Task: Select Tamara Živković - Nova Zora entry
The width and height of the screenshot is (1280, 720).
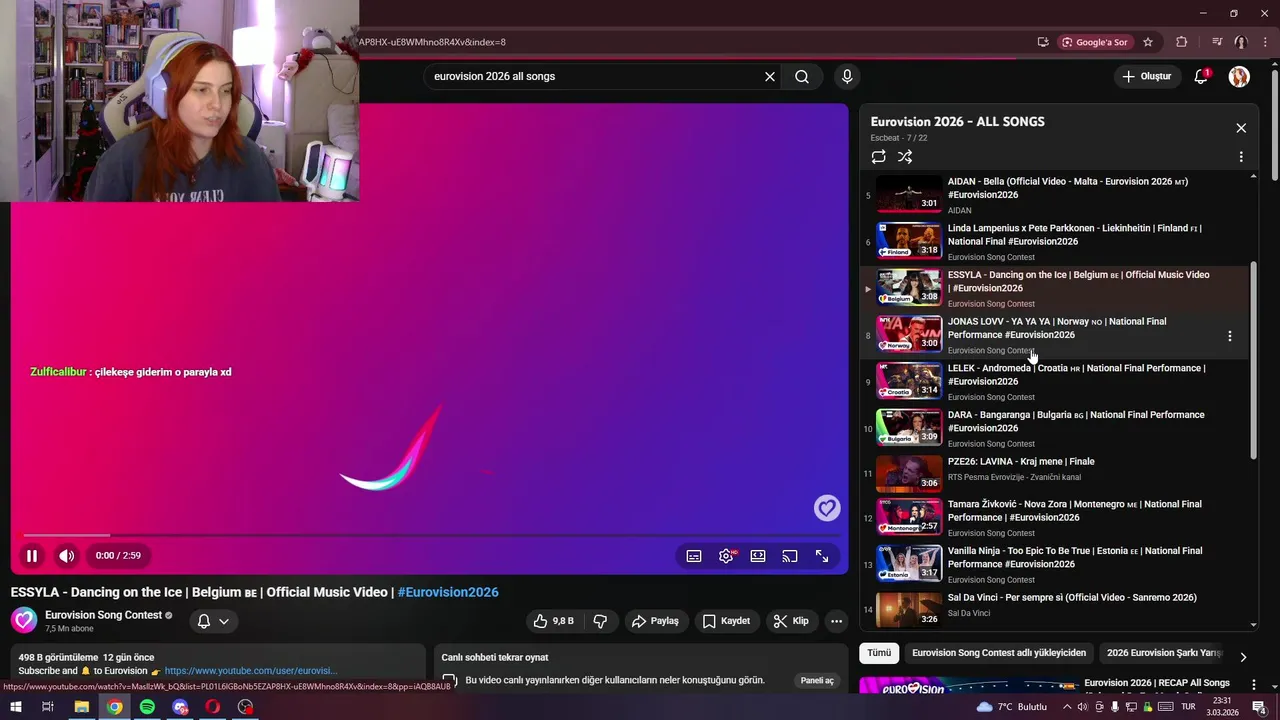Action: pos(1055,518)
